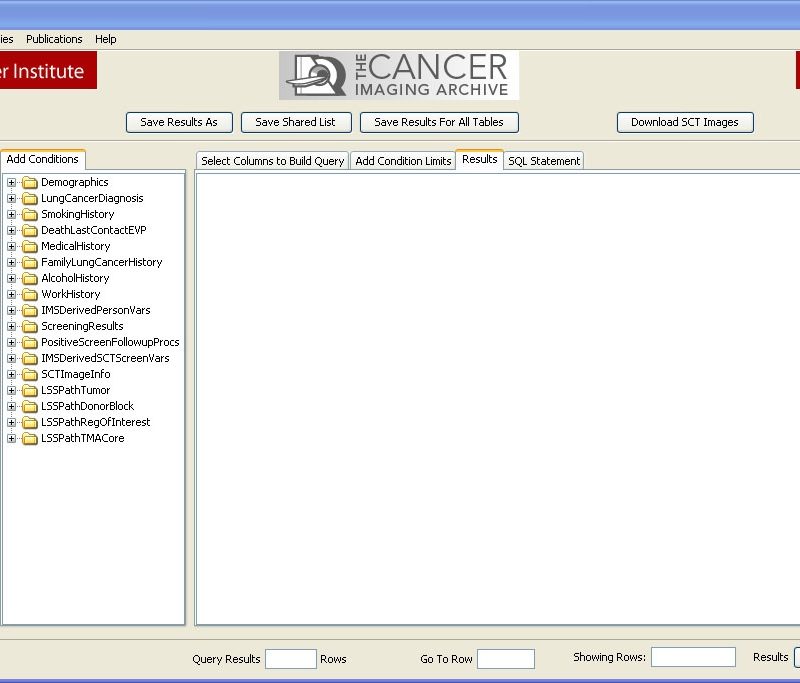800x683 pixels.
Task: Click the LSSPathDonorBlock folder icon
Action: tap(30, 406)
